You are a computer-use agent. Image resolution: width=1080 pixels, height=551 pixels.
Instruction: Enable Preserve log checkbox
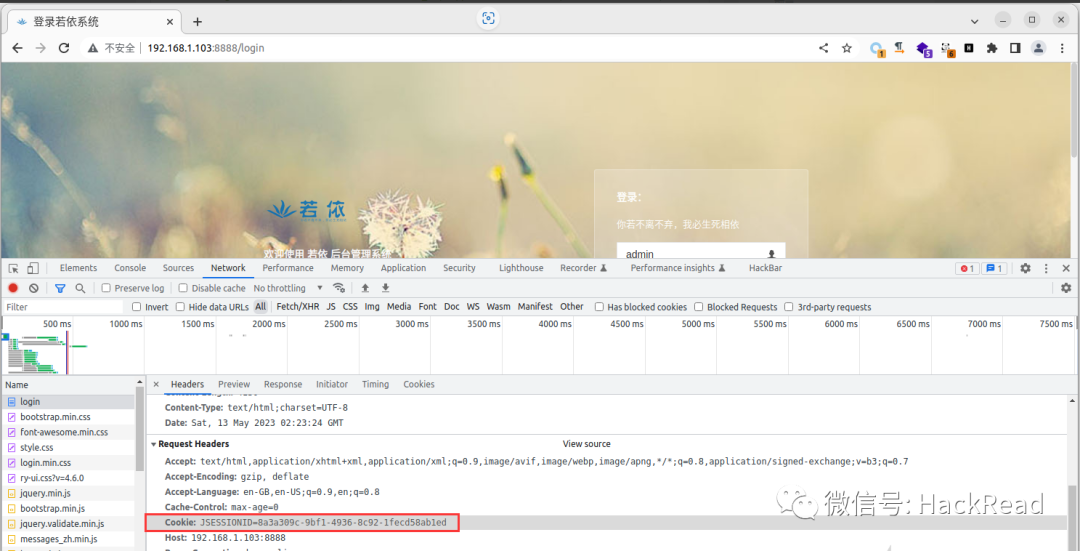click(106, 288)
